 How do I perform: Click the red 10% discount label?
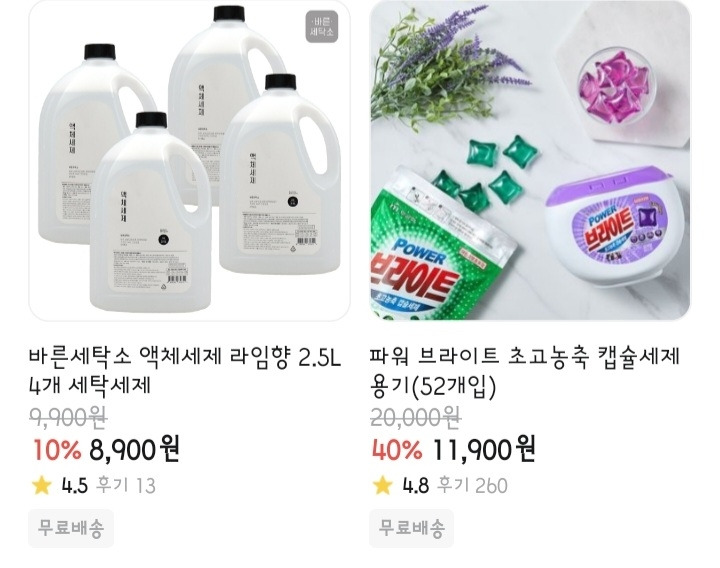pos(57,450)
